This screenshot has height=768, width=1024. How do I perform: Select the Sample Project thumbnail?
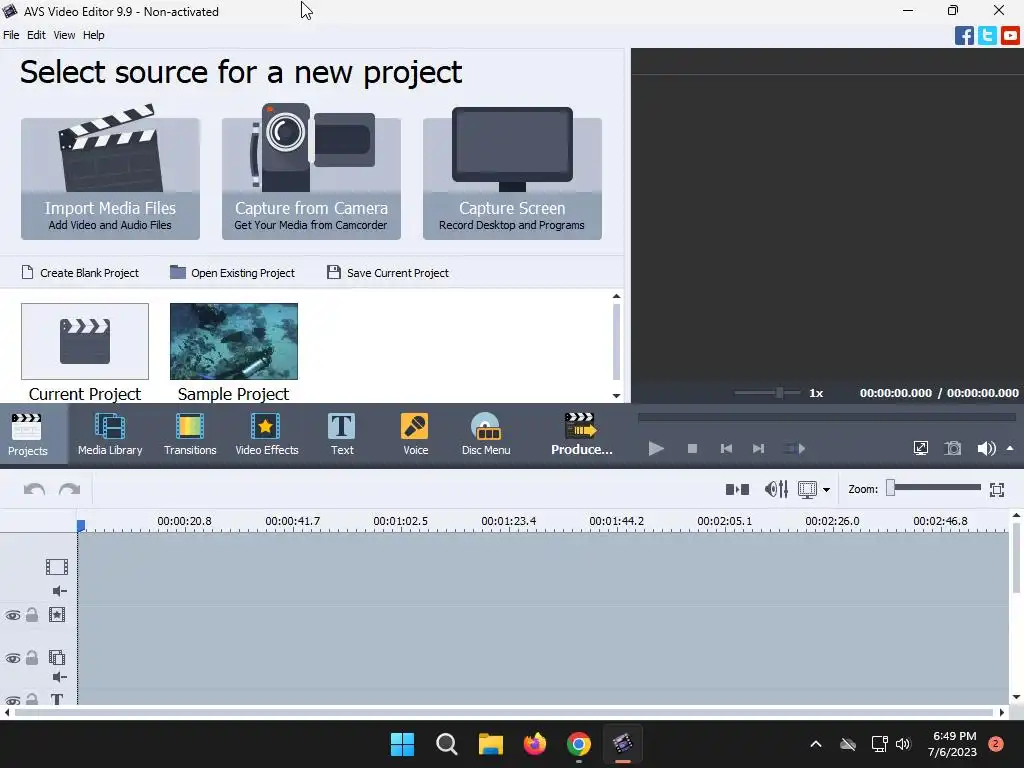click(234, 341)
